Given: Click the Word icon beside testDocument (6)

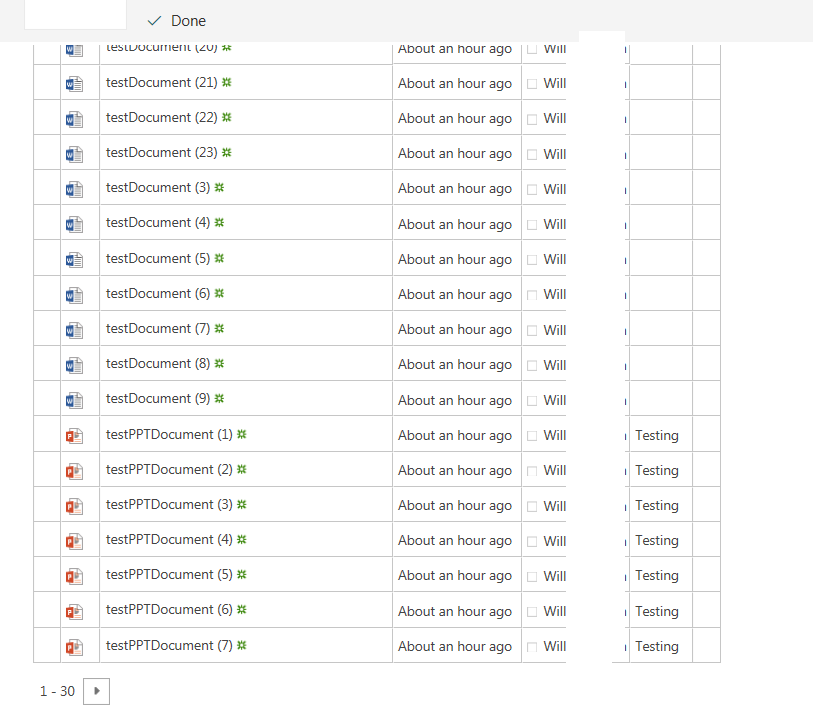Looking at the screenshot, I should click(x=74, y=295).
